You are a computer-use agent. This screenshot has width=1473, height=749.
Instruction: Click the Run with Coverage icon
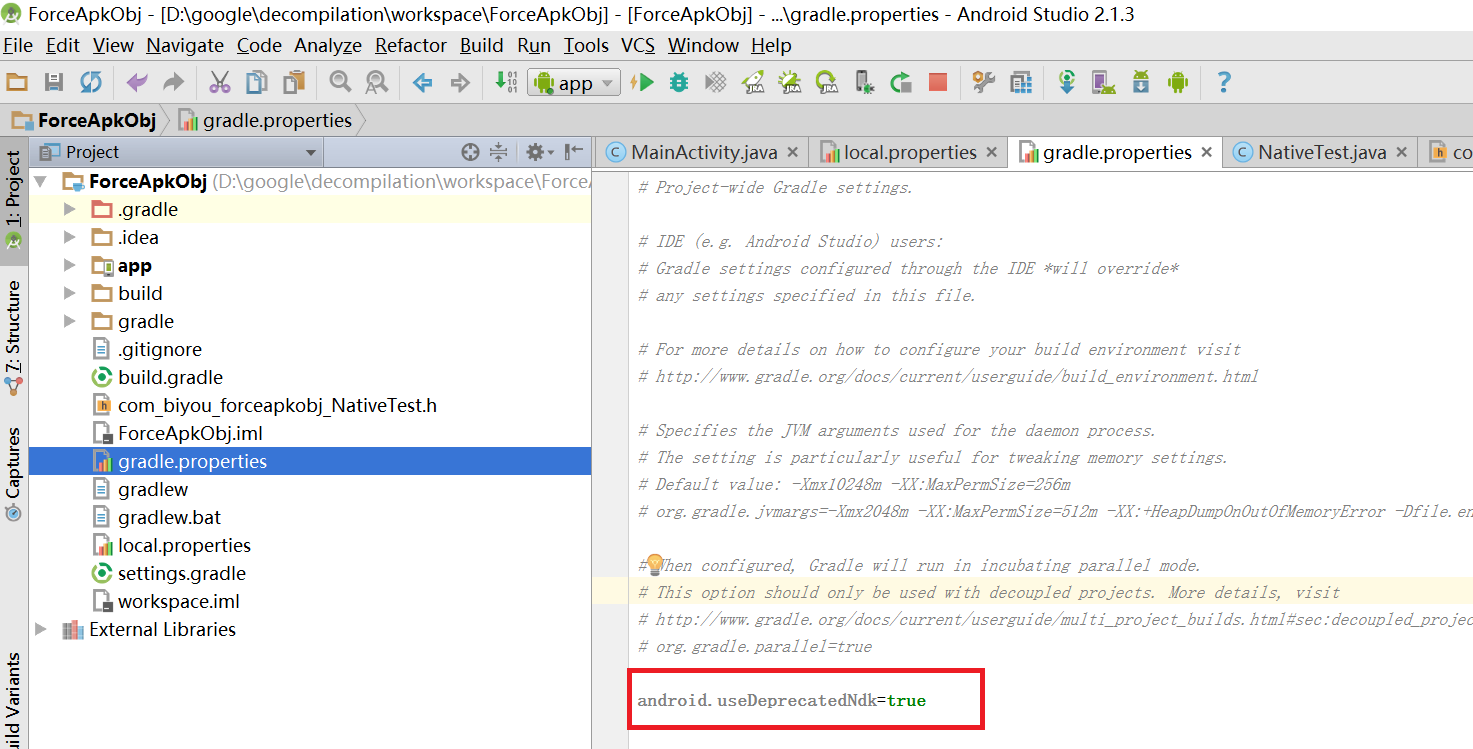point(716,82)
